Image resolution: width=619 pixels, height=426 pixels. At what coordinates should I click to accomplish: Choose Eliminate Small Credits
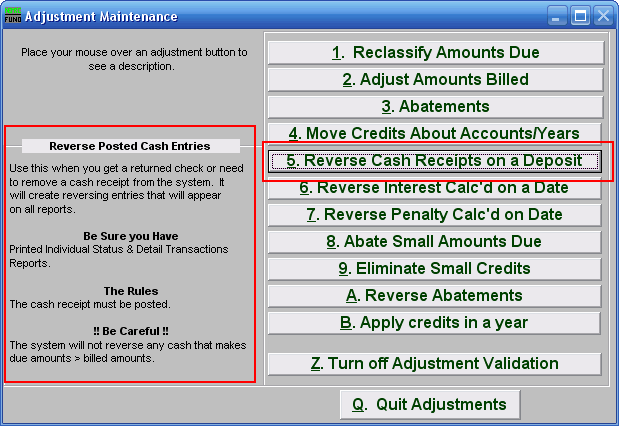coord(435,268)
